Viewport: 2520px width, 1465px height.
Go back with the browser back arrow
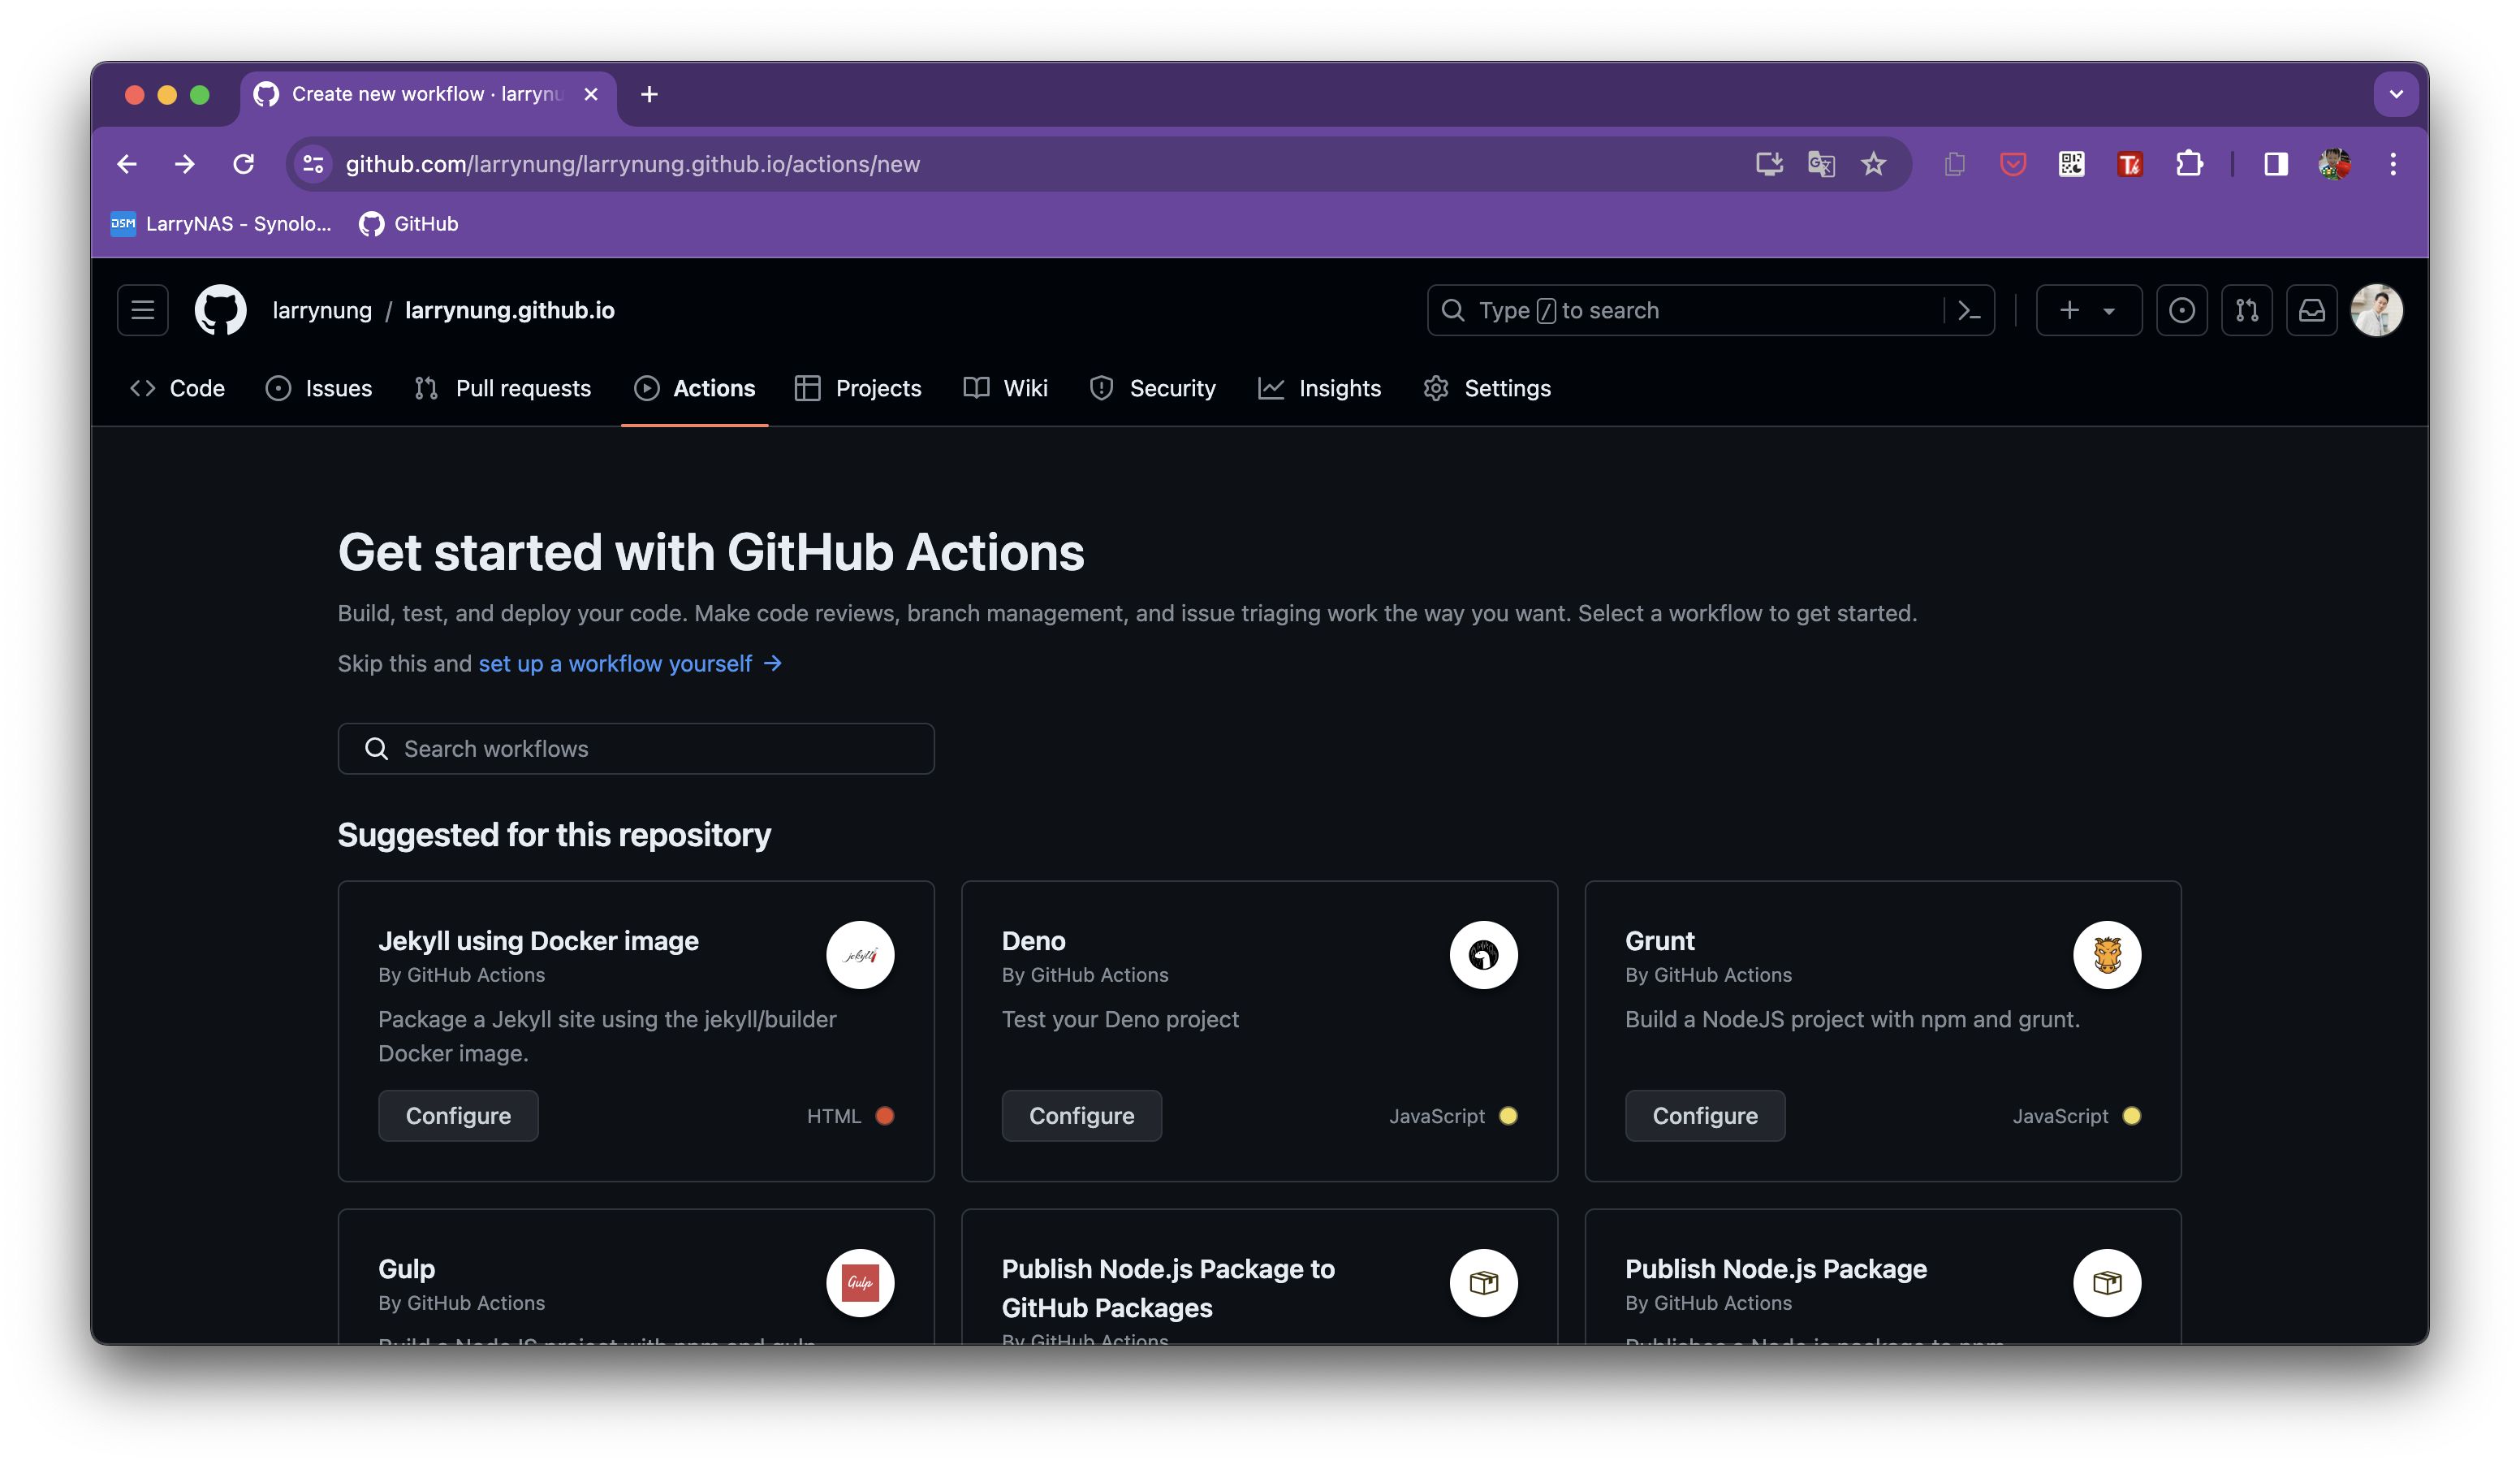coord(127,164)
